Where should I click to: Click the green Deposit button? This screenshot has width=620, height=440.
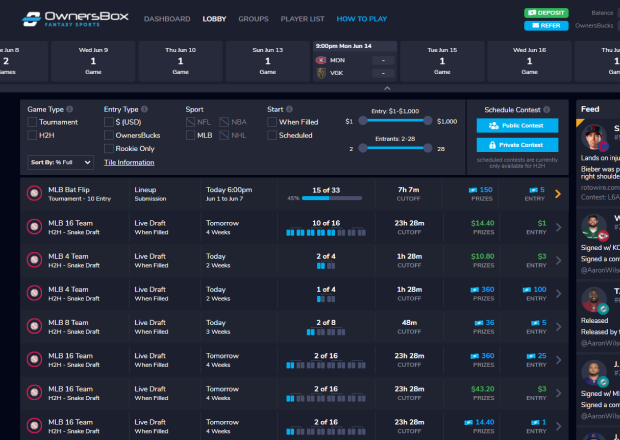coord(546,13)
